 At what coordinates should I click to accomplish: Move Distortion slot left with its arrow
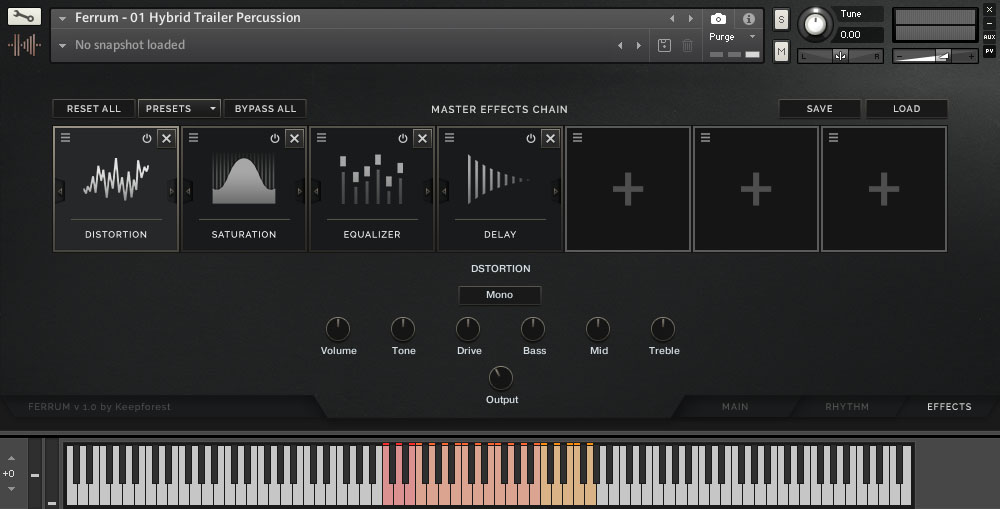click(x=60, y=191)
